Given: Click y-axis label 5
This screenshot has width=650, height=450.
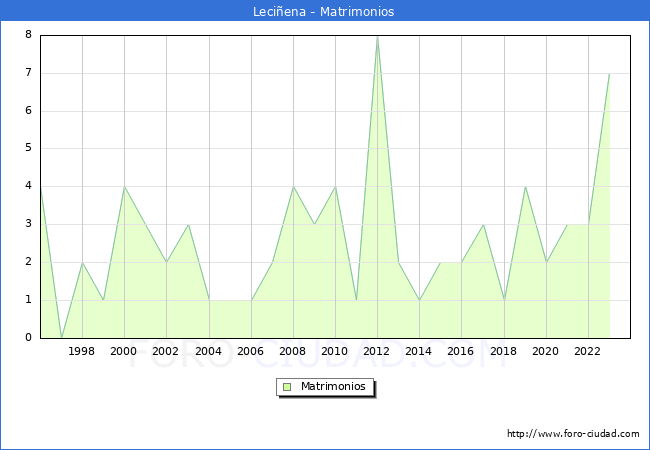Looking at the screenshot, I should (x=28, y=148).
